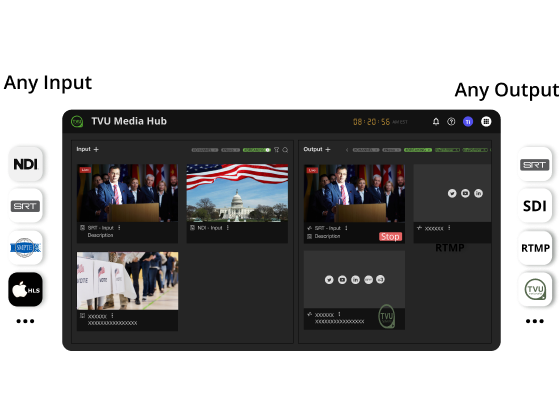Click the YouTube icon in the three-icon output card
The height and width of the screenshot is (416, 559).
pos(465,194)
